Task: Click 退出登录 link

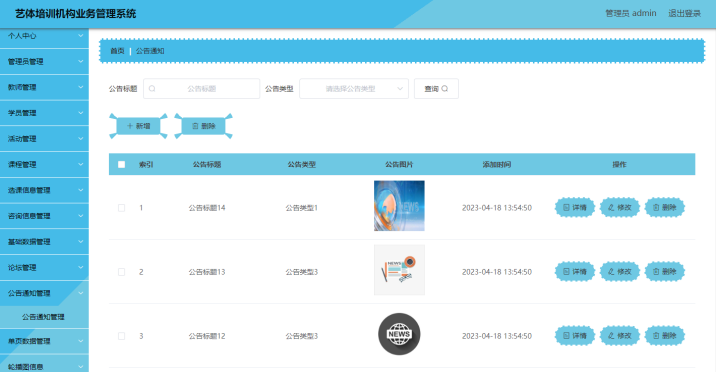Action: click(684, 13)
